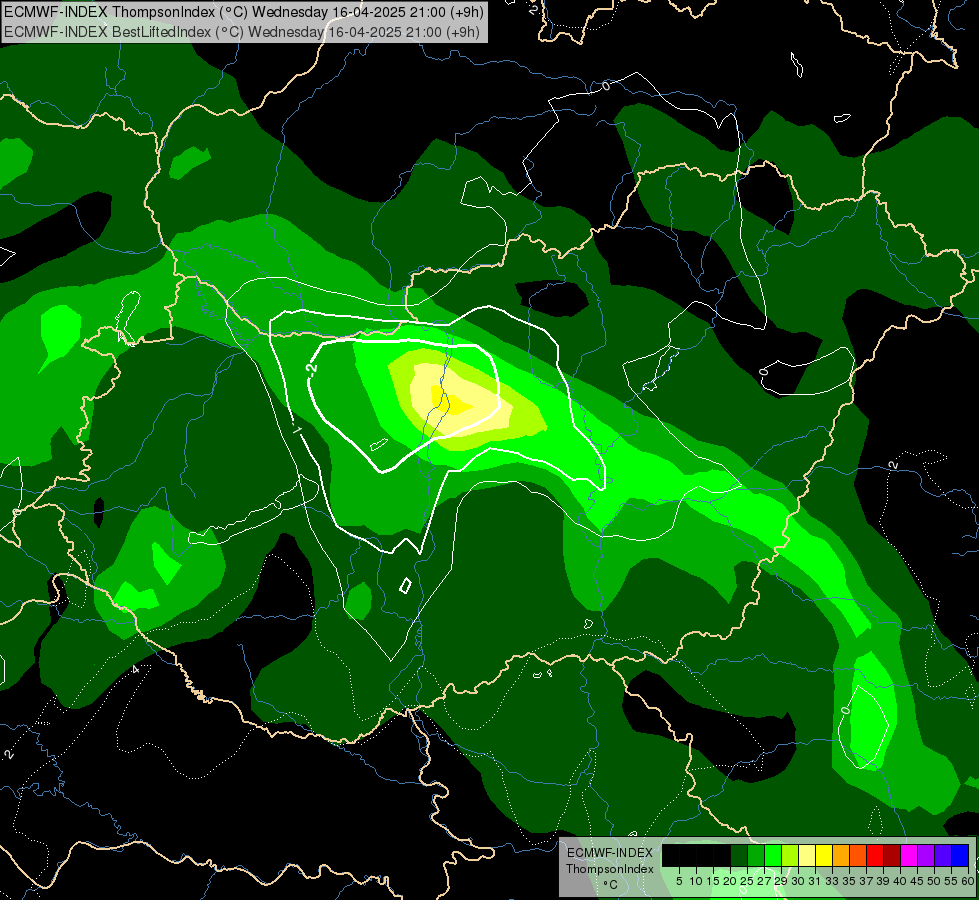Pick the bright red 37–39 legend swatch
The height and width of the screenshot is (900, 979).
[x=875, y=855]
